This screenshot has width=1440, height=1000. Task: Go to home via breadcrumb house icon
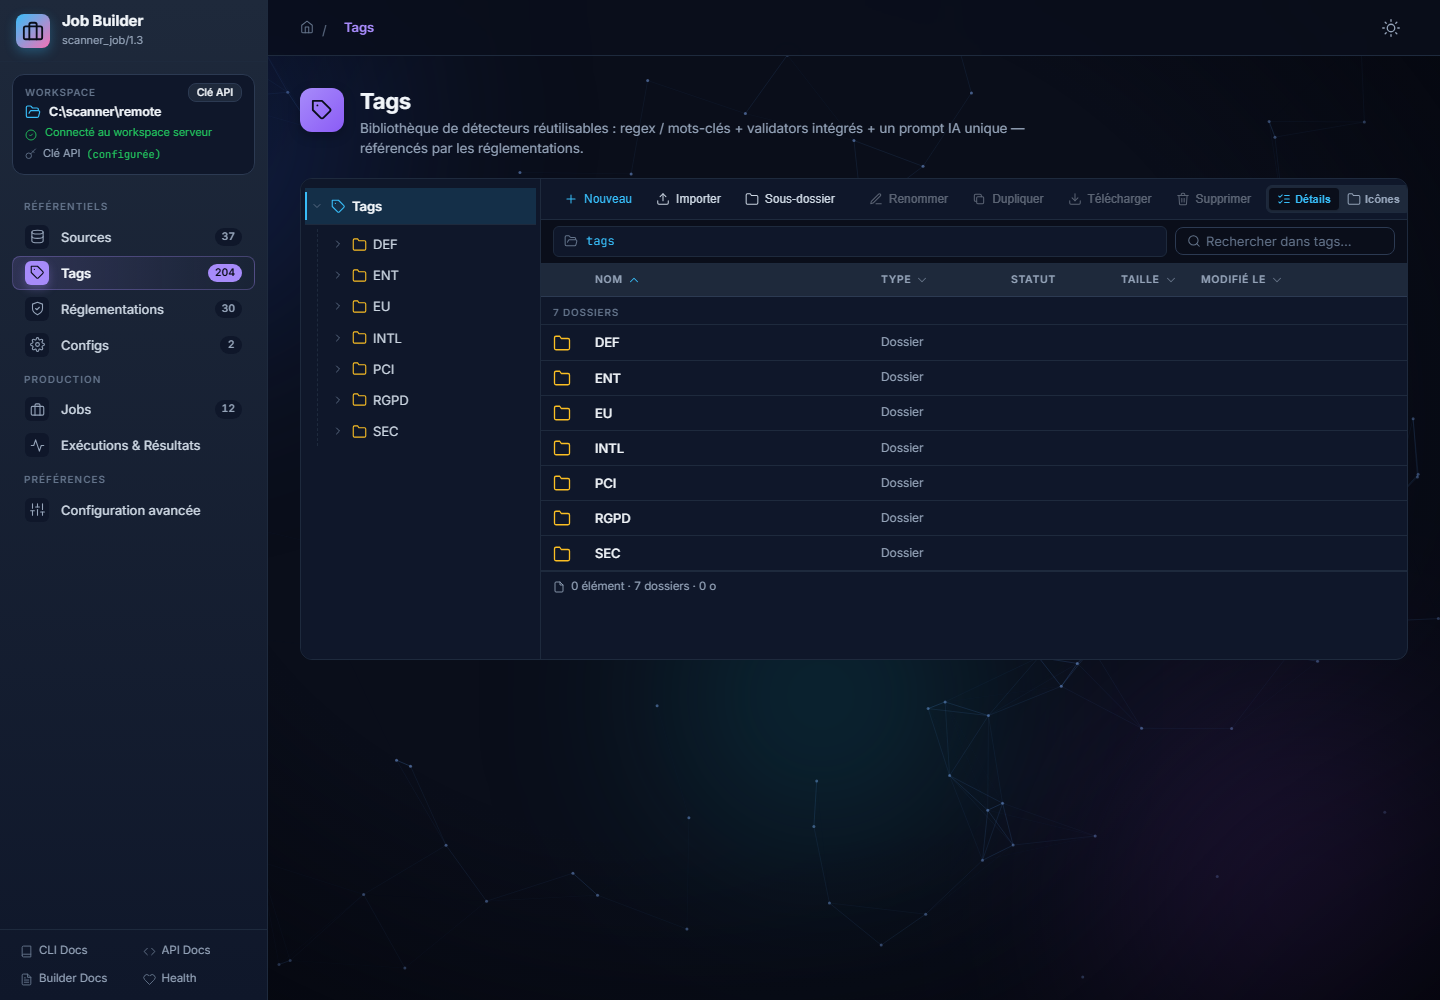(307, 27)
